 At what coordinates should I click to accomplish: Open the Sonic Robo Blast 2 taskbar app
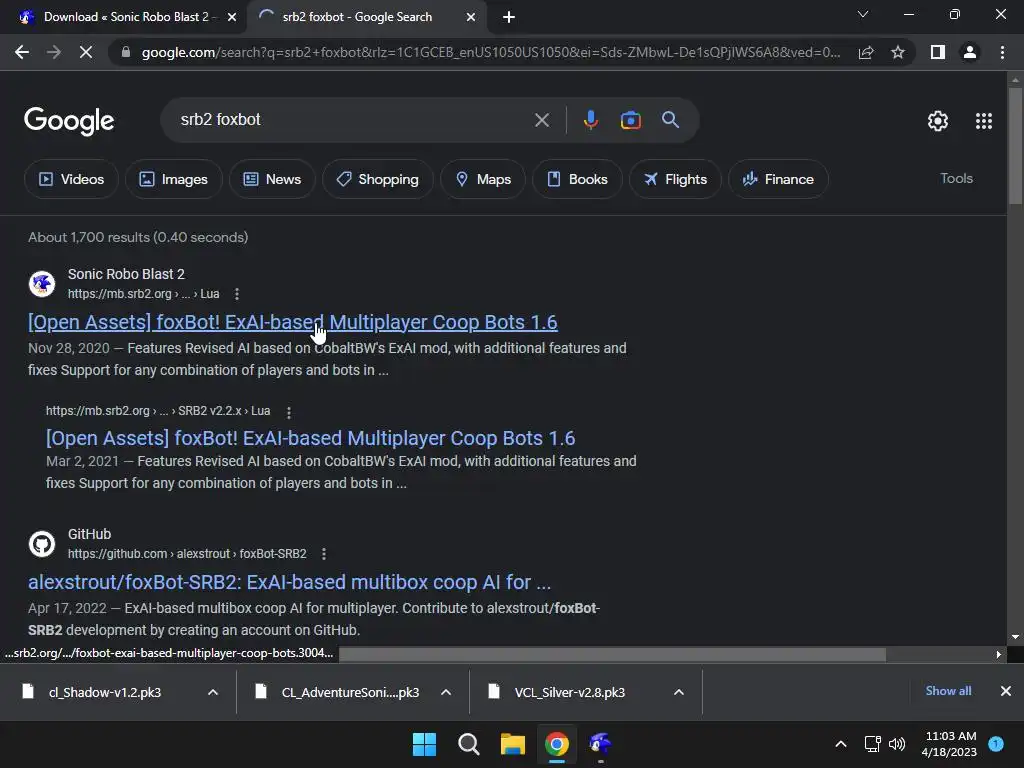tap(600, 744)
